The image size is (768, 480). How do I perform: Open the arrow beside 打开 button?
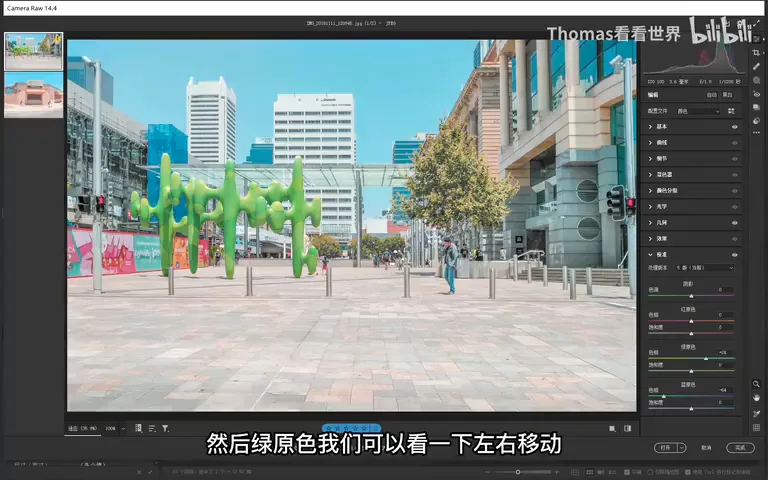(681, 448)
